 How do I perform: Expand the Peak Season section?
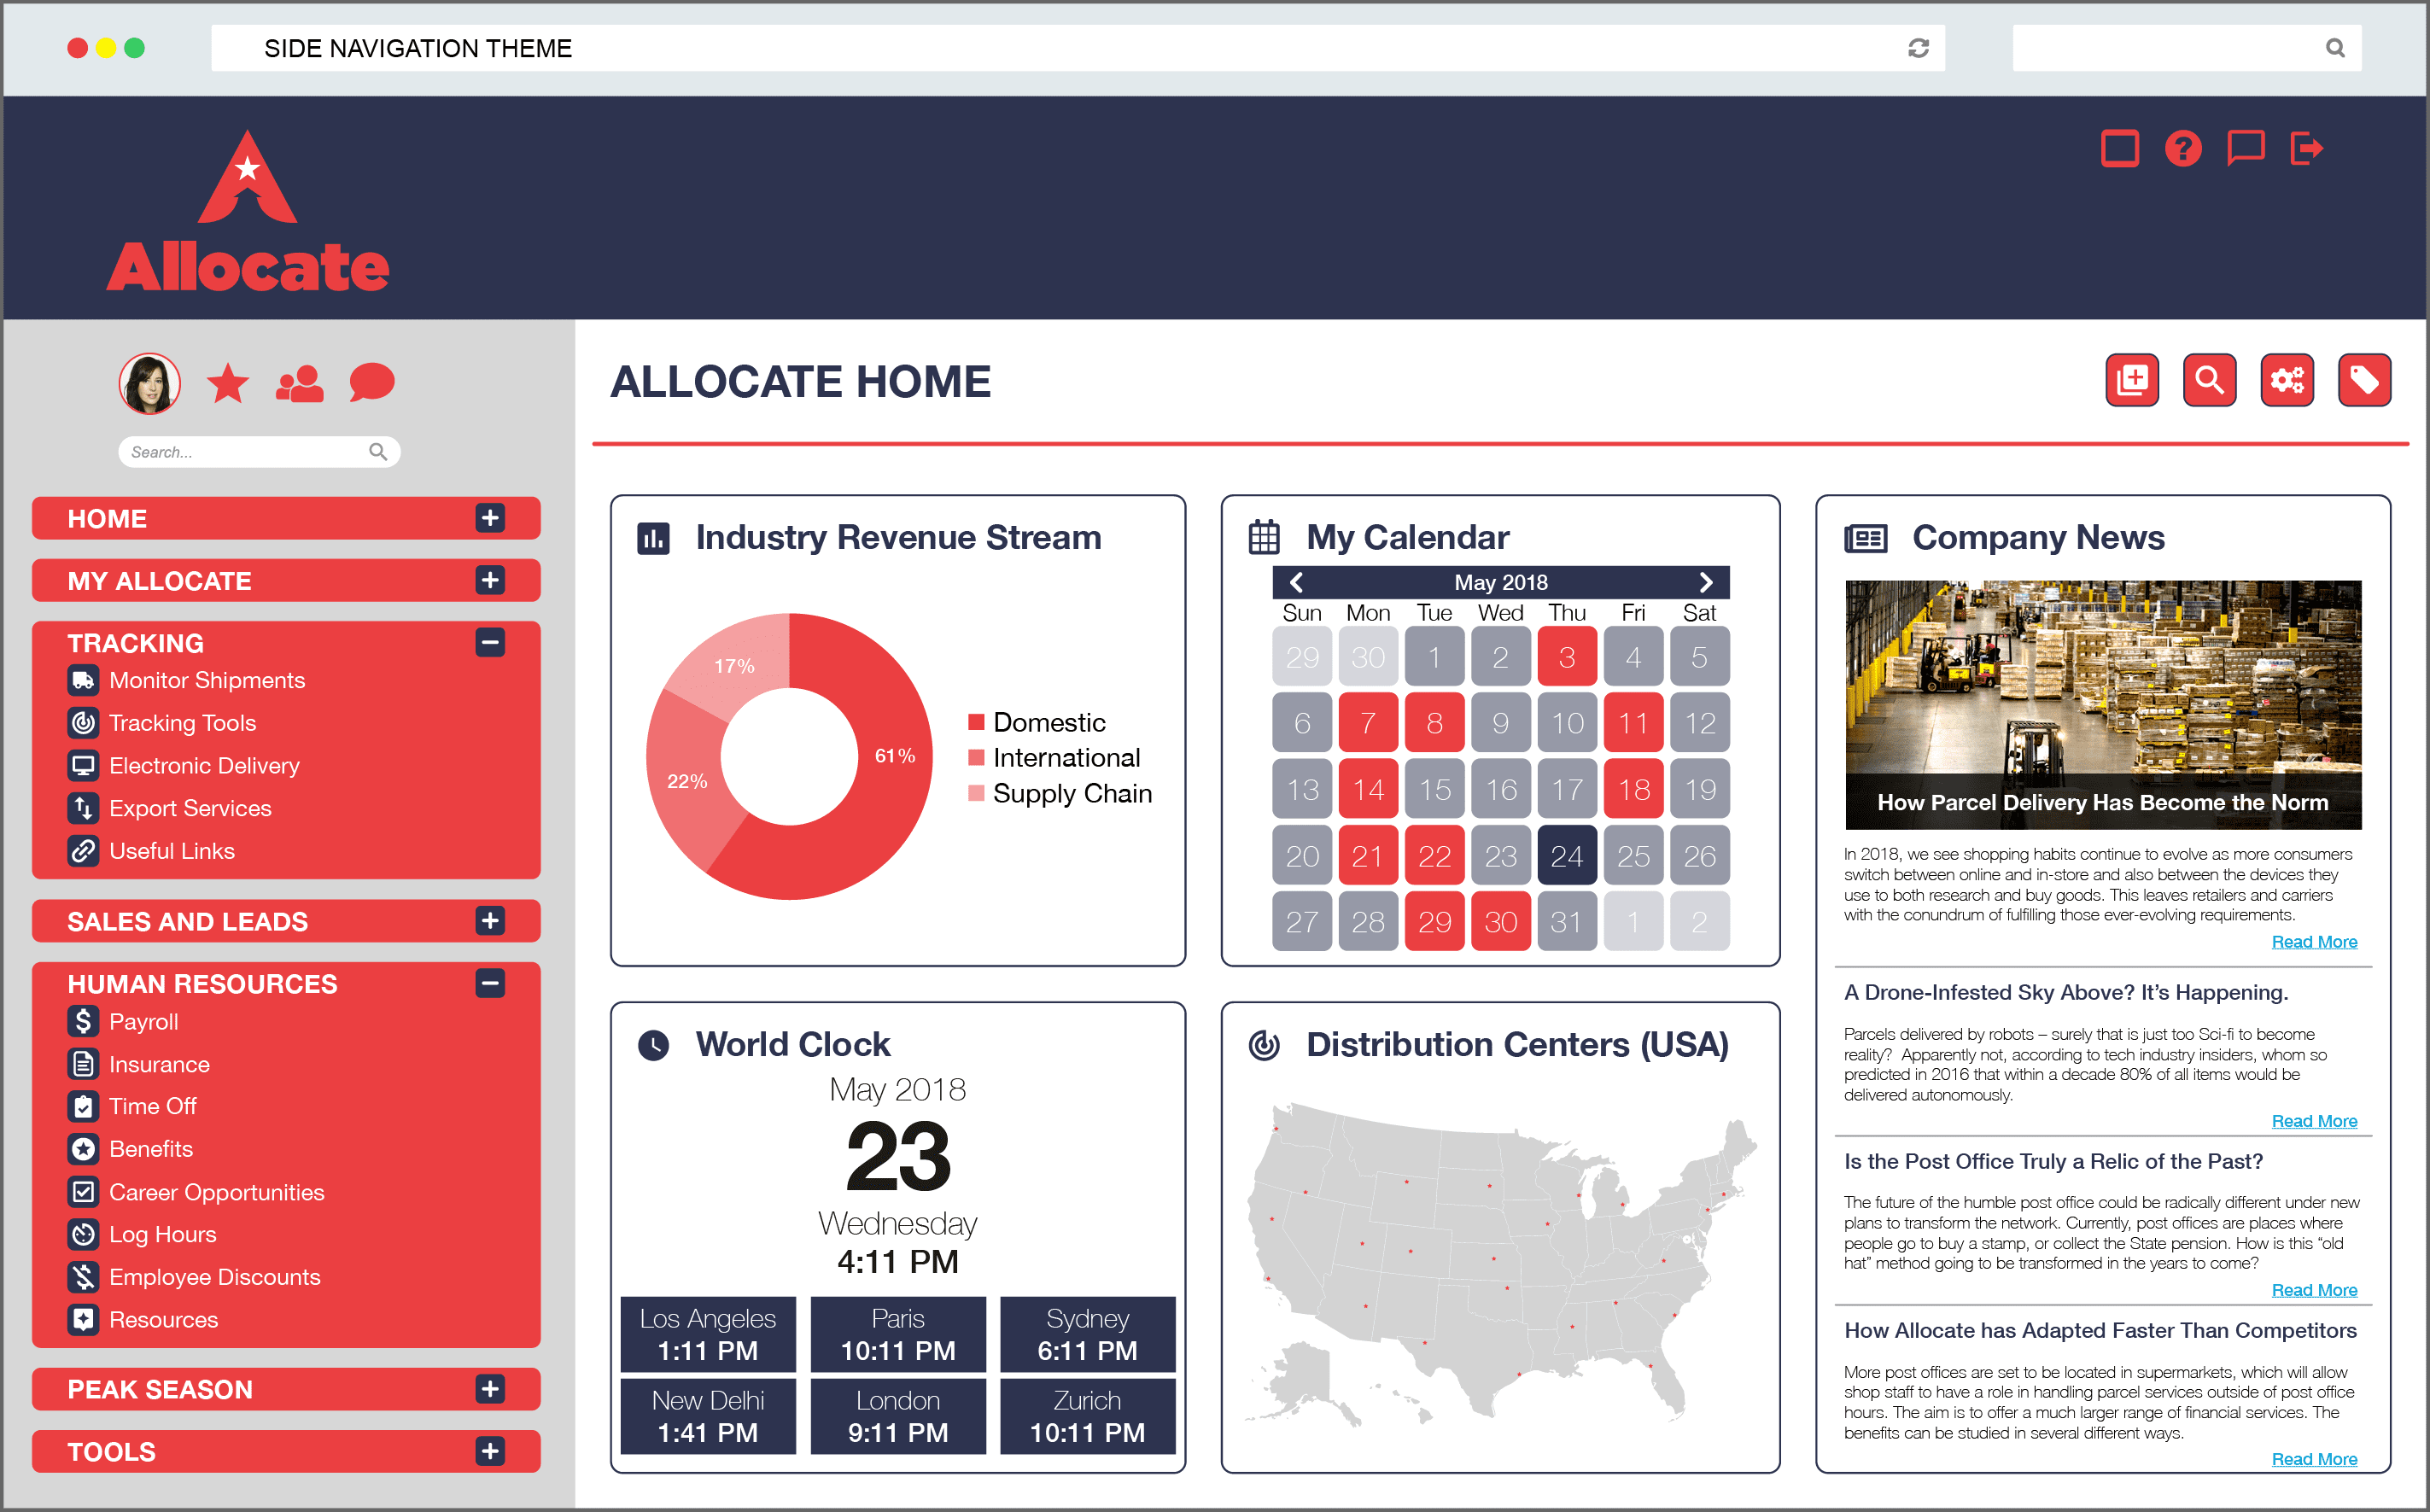pos(493,1390)
